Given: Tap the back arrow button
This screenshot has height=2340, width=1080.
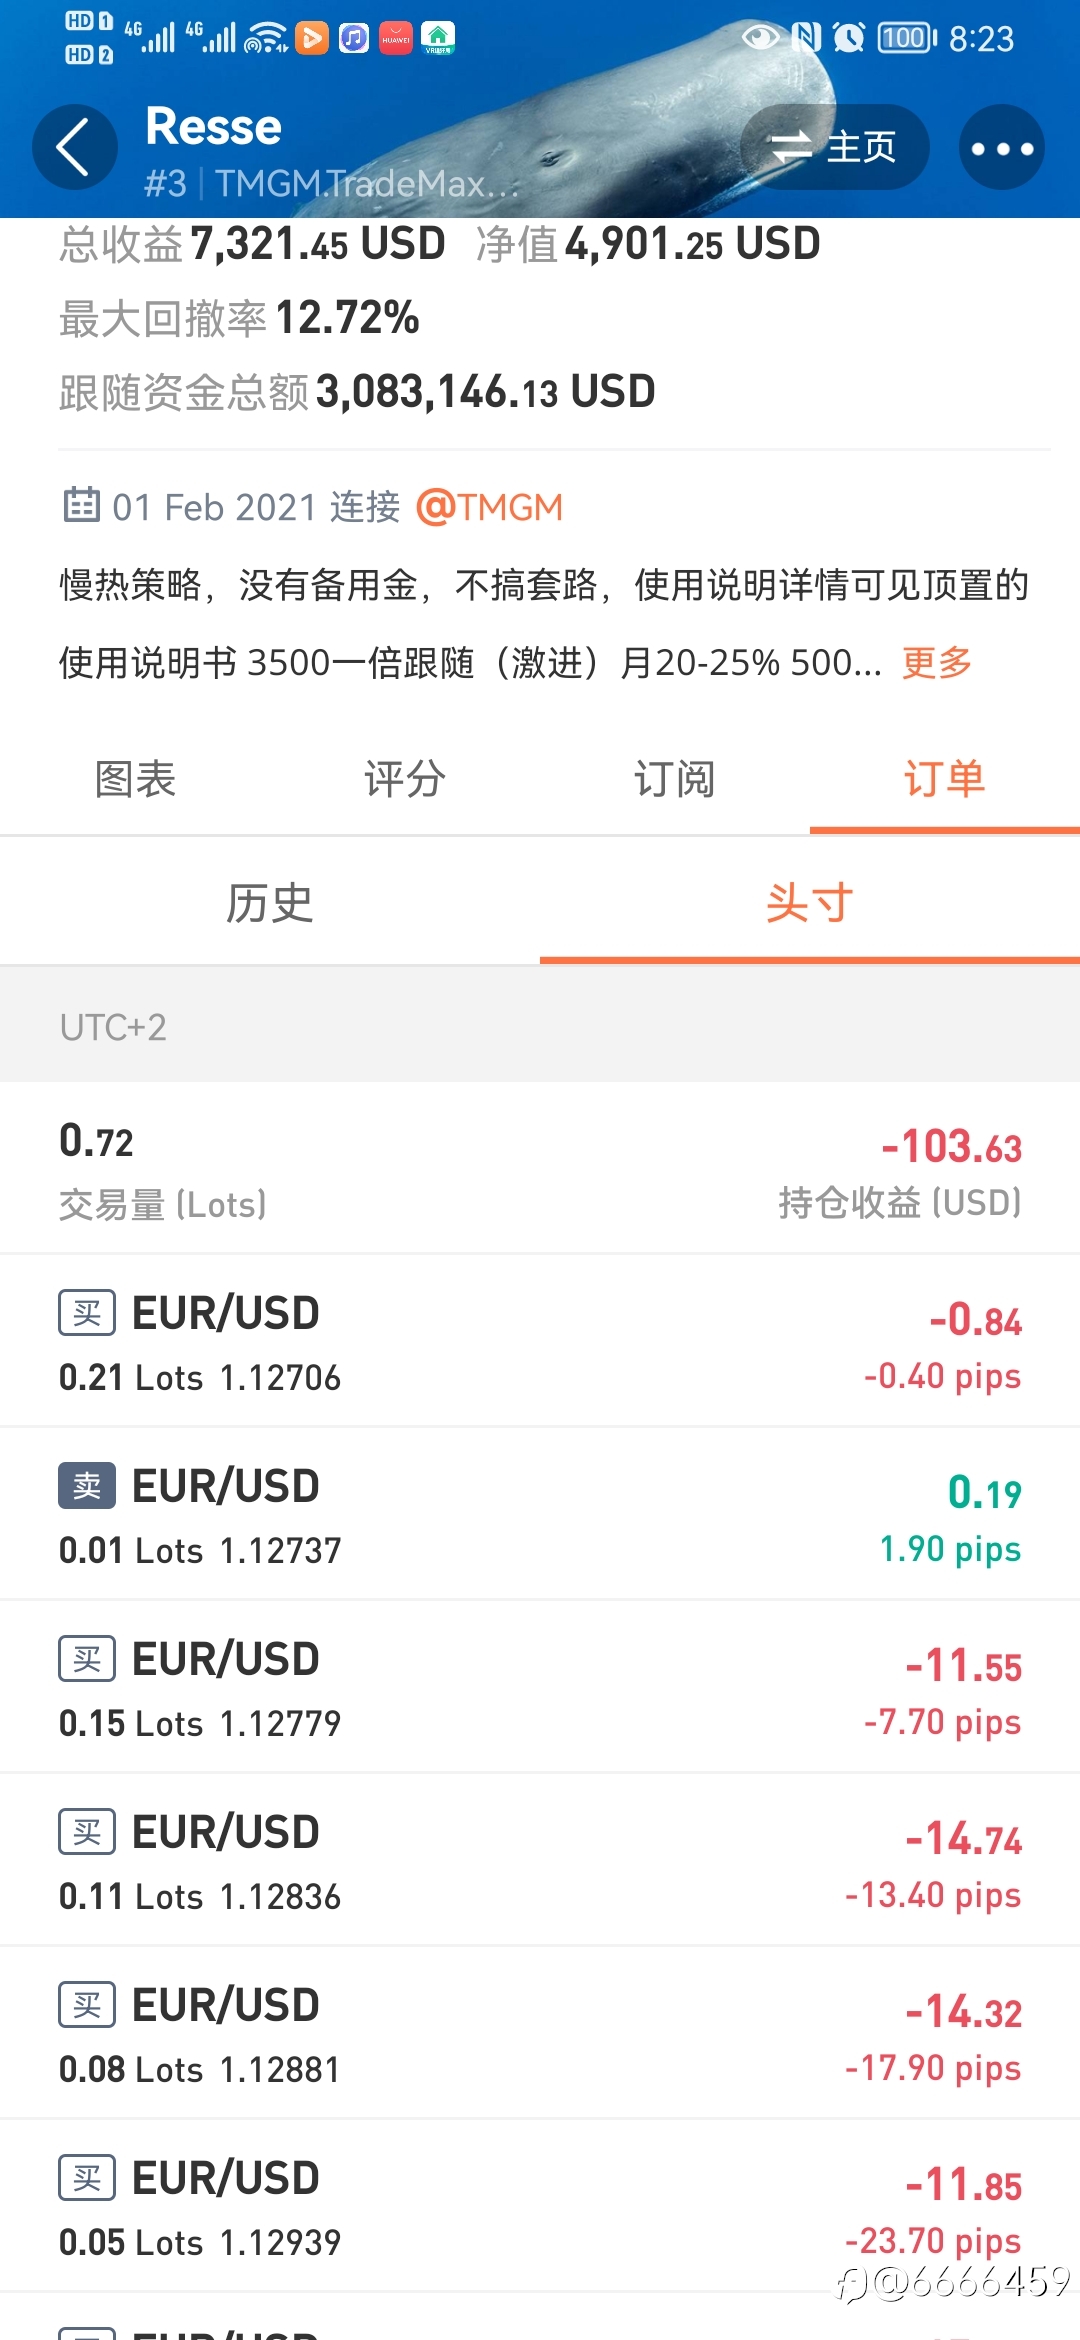Looking at the screenshot, I should coord(75,147).
